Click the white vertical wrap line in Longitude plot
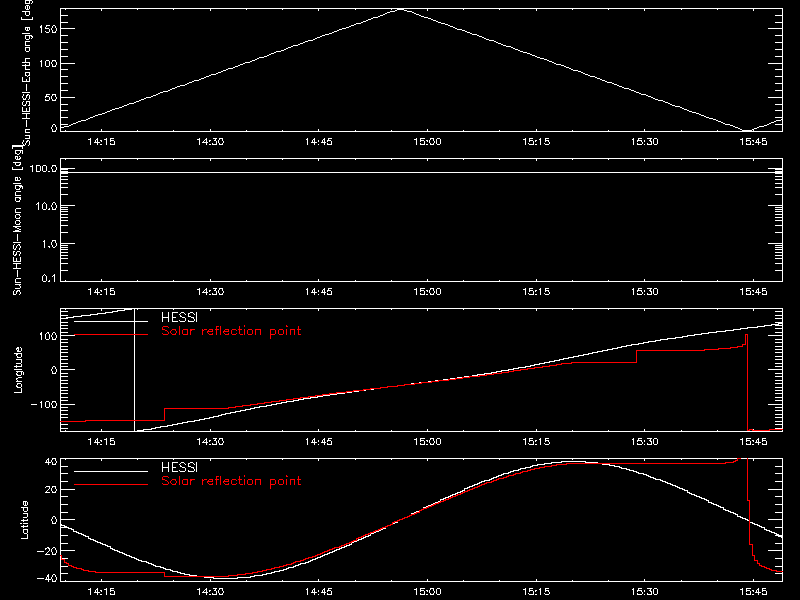 point(134,370)
